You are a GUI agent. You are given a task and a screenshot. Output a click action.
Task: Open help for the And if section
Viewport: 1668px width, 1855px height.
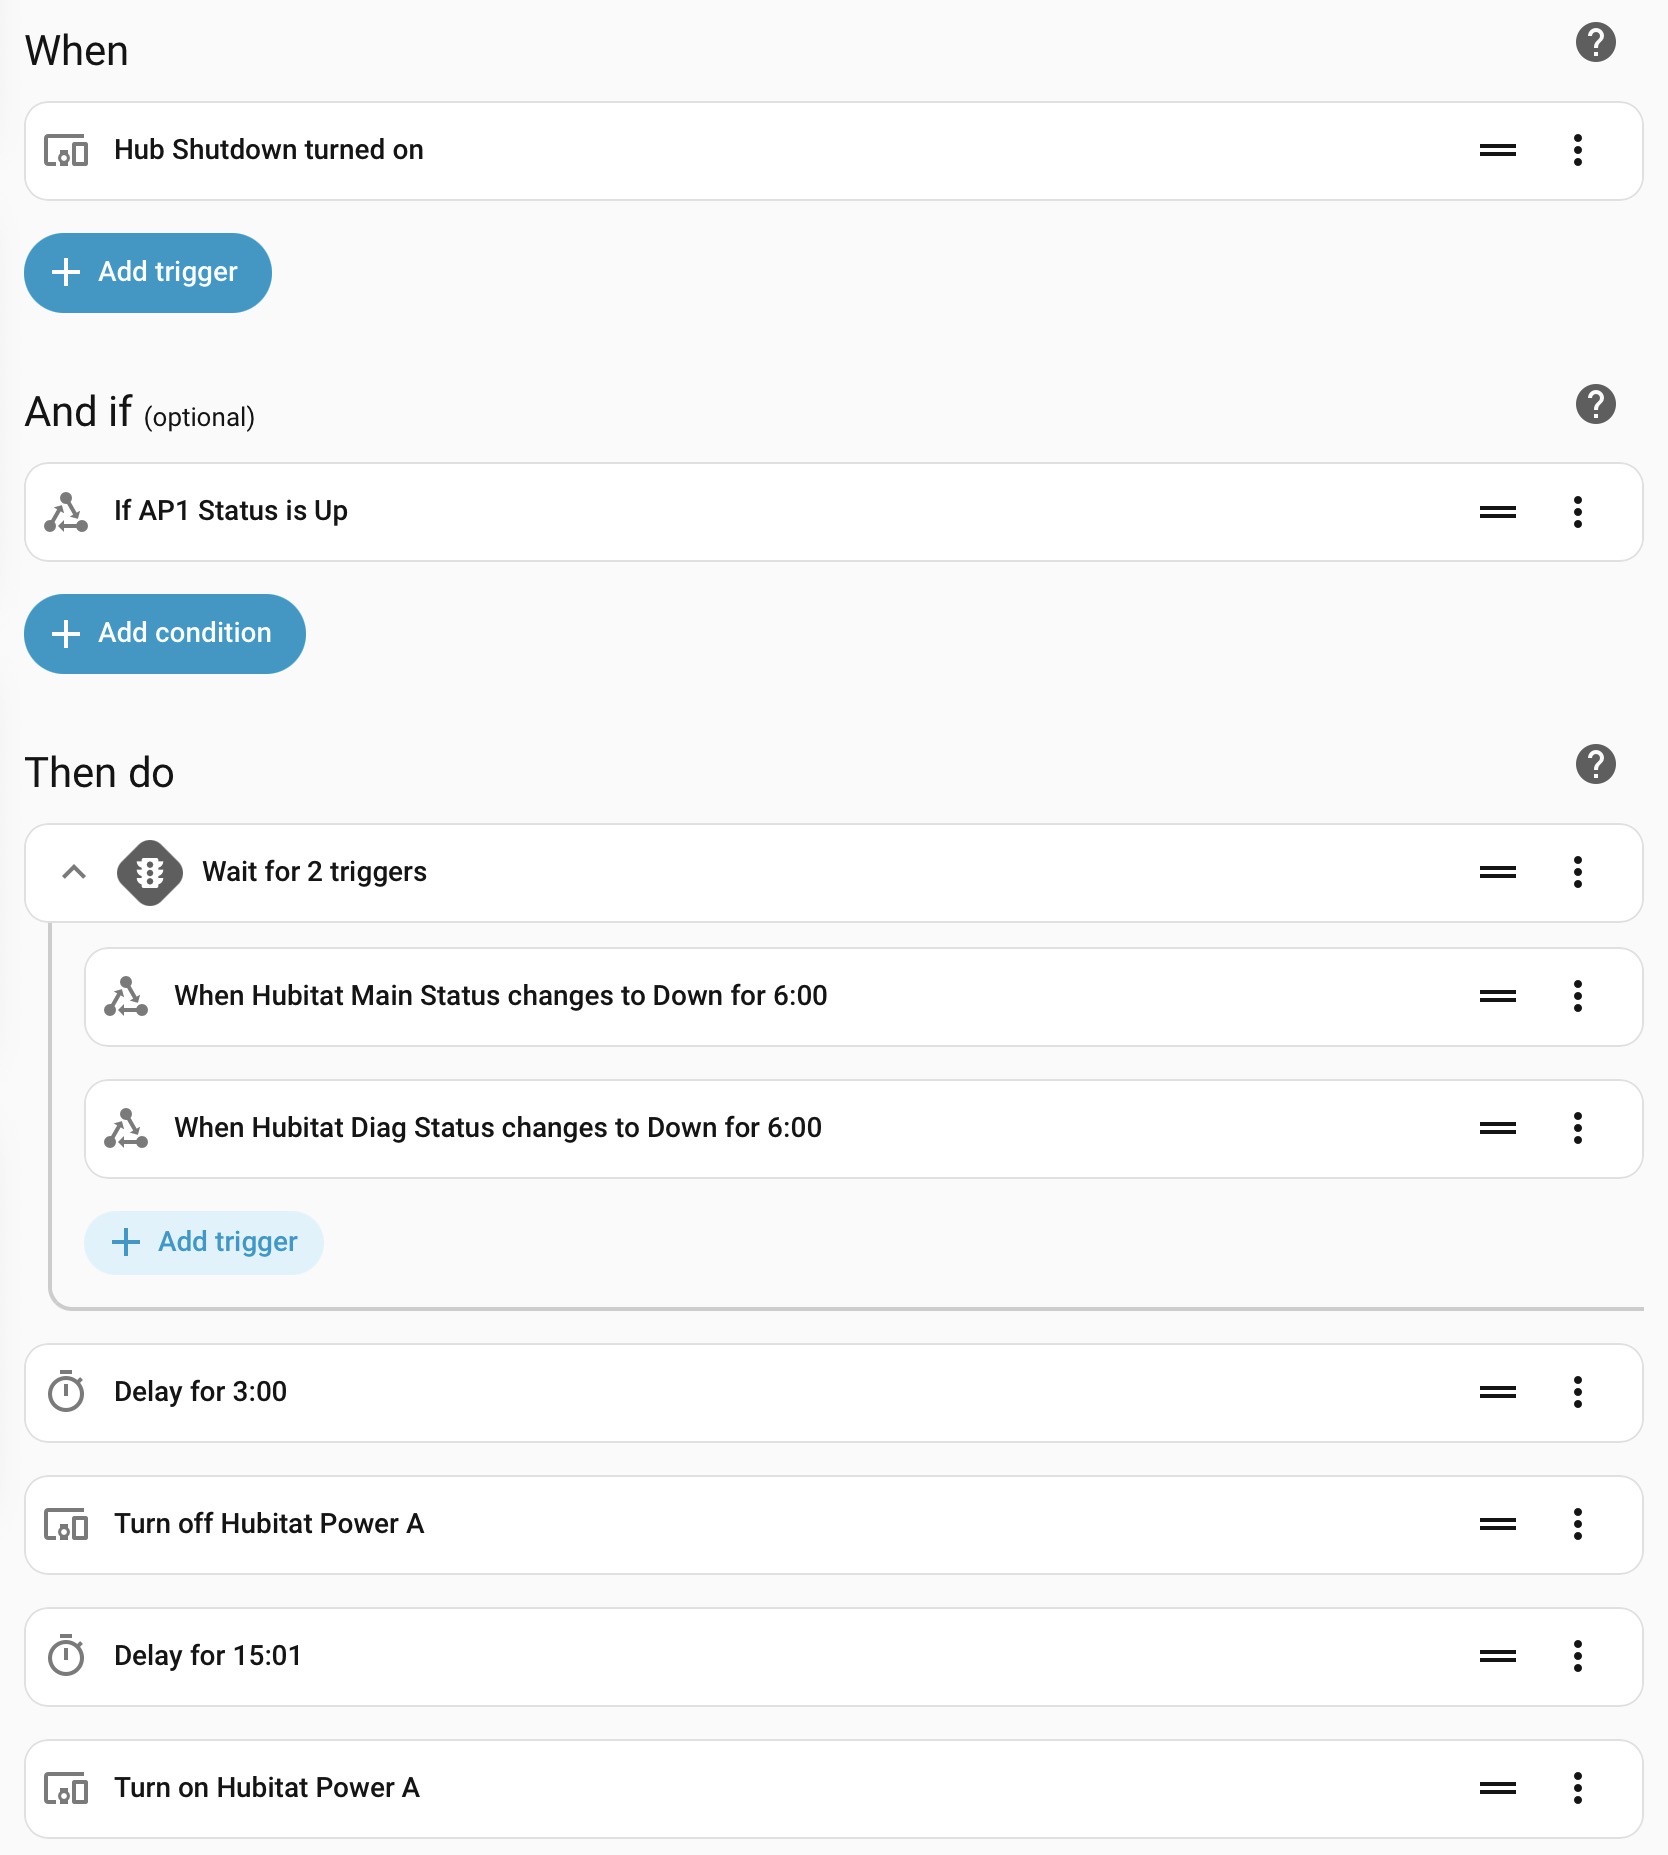click(1595, 404)
